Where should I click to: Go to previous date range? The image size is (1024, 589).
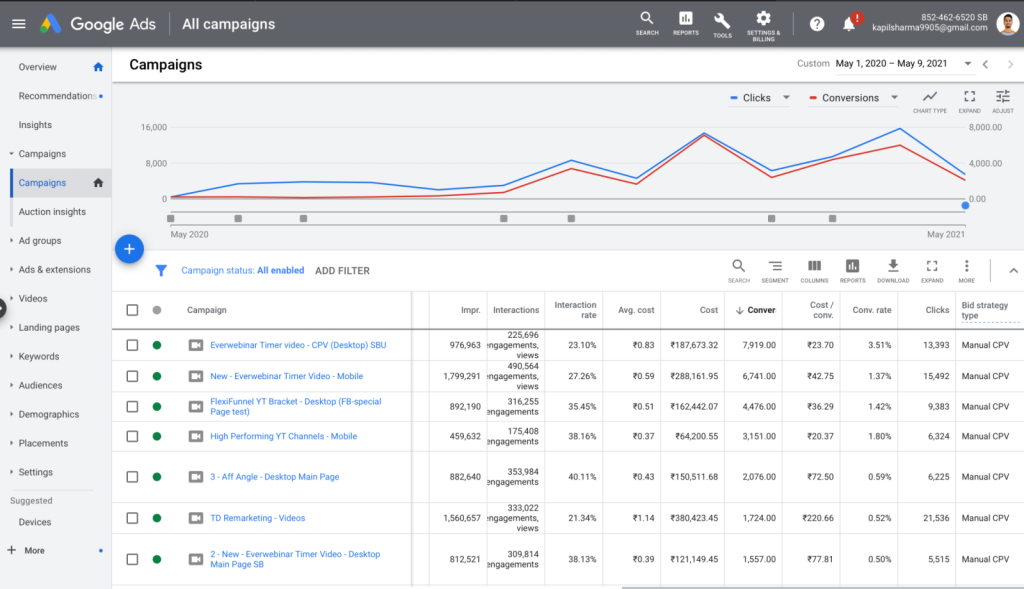click(985, 64)
